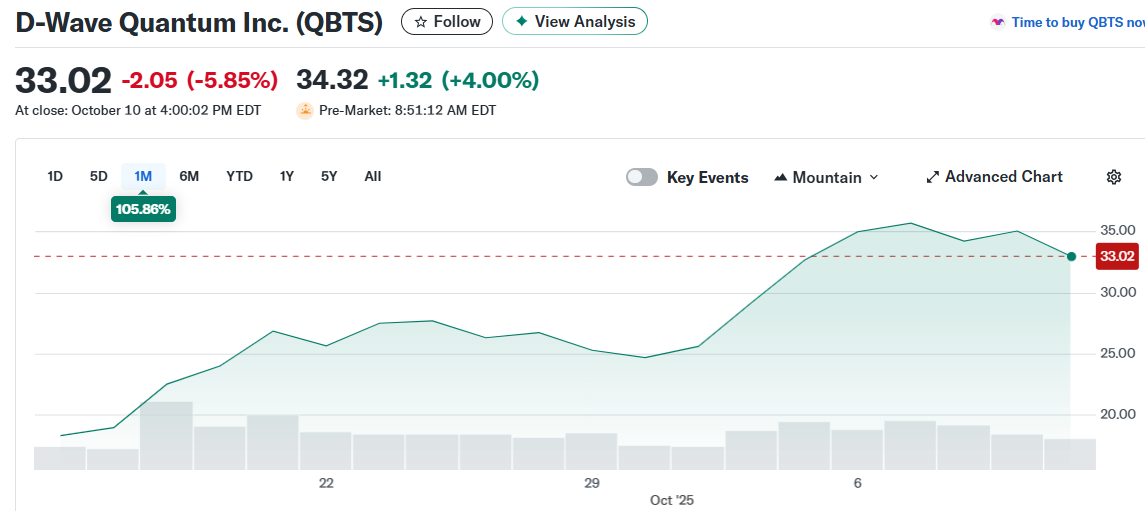Viewport: 1145px width, 511px height.
Task: Open chart settings gear icon
Action: [x=1113, y=177]
